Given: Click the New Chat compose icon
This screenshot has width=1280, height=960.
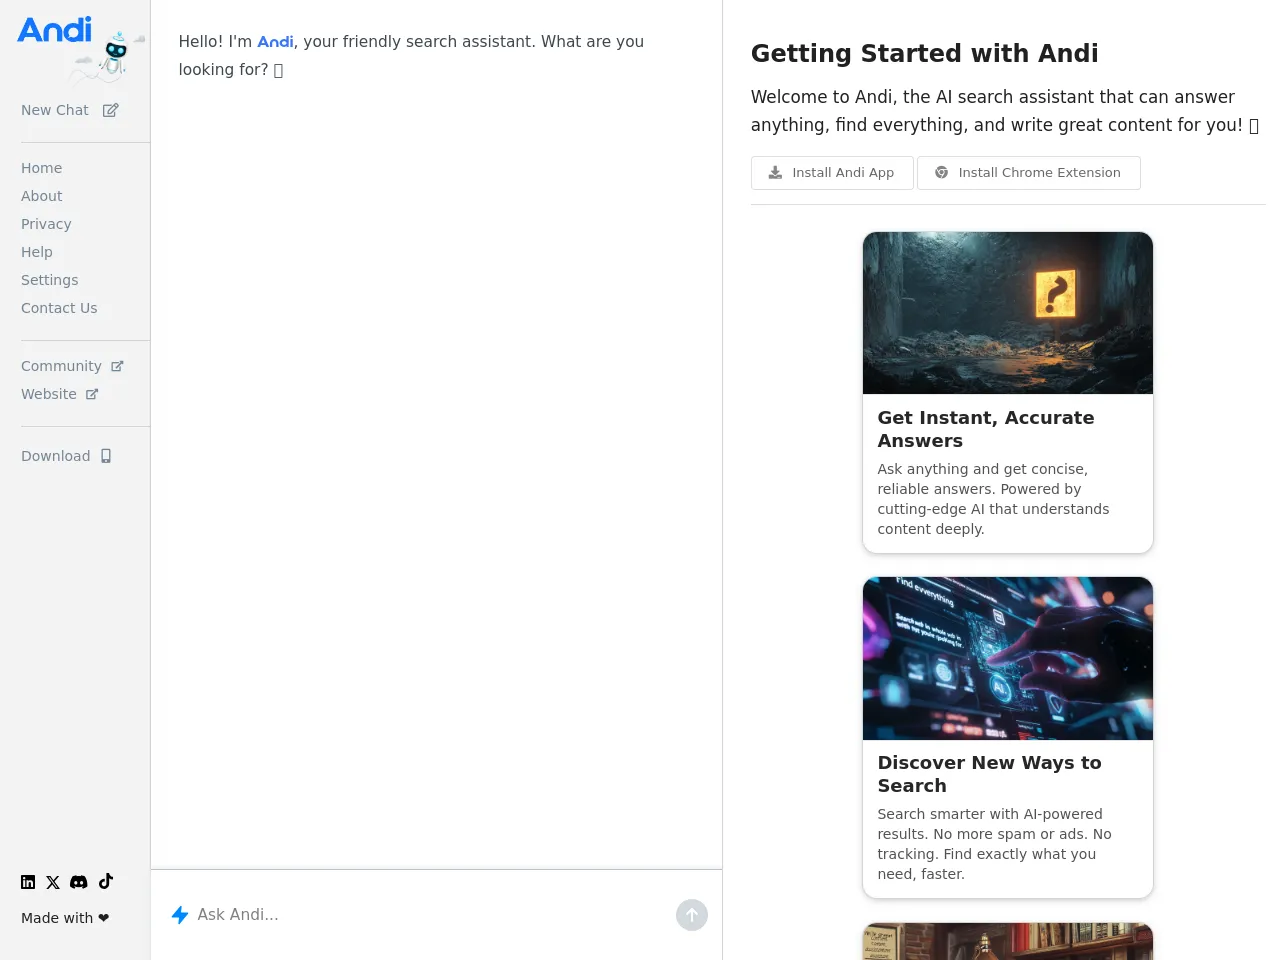Looking at the screenshot, I should [110, 110].
